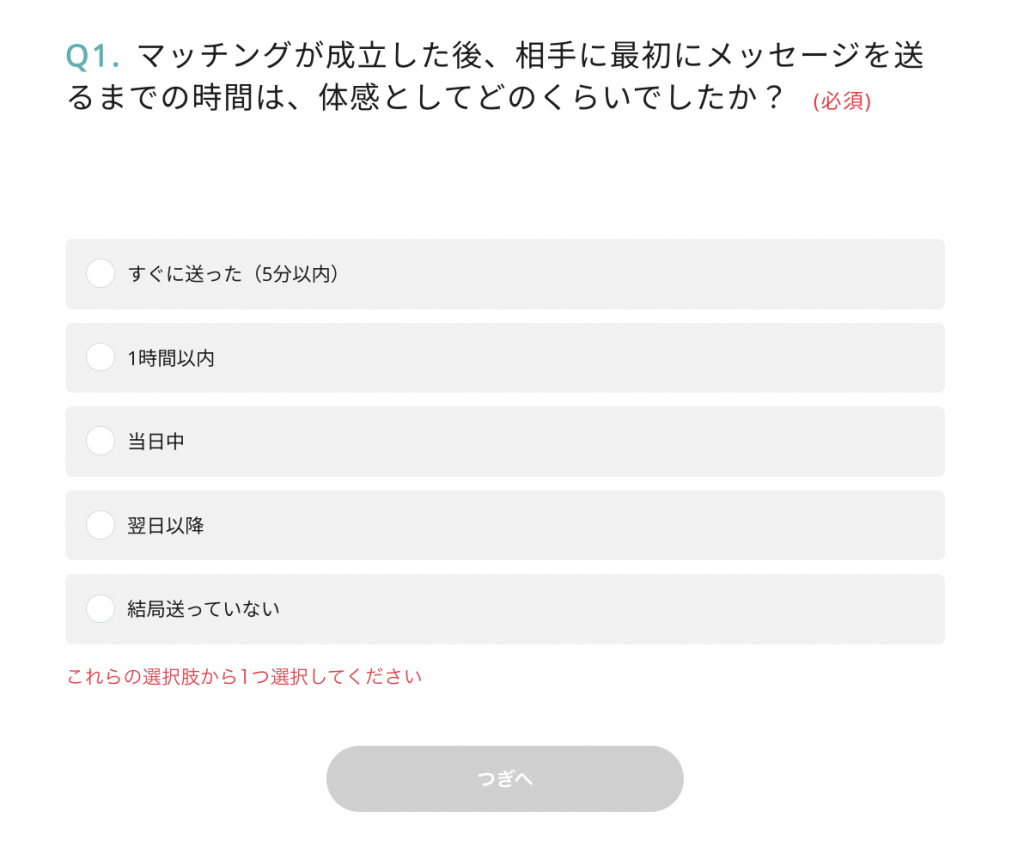This screenshot has height=854, width=1024.
Task: Click the 1時間以内 label text
Action: [x=171, y=358]
